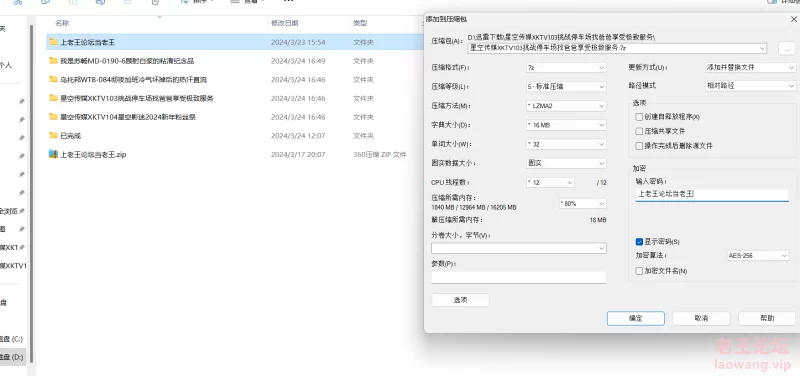800x376 pixels.
Task: Select 星空传媒XKTV103 folder name
Action: [137, 98]
